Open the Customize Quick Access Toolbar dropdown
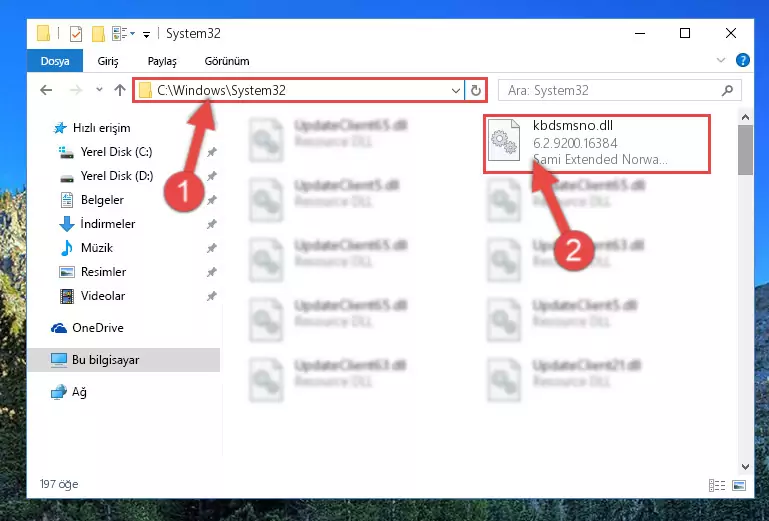Viewport: 769px width, 521px height. coord(146,34)
